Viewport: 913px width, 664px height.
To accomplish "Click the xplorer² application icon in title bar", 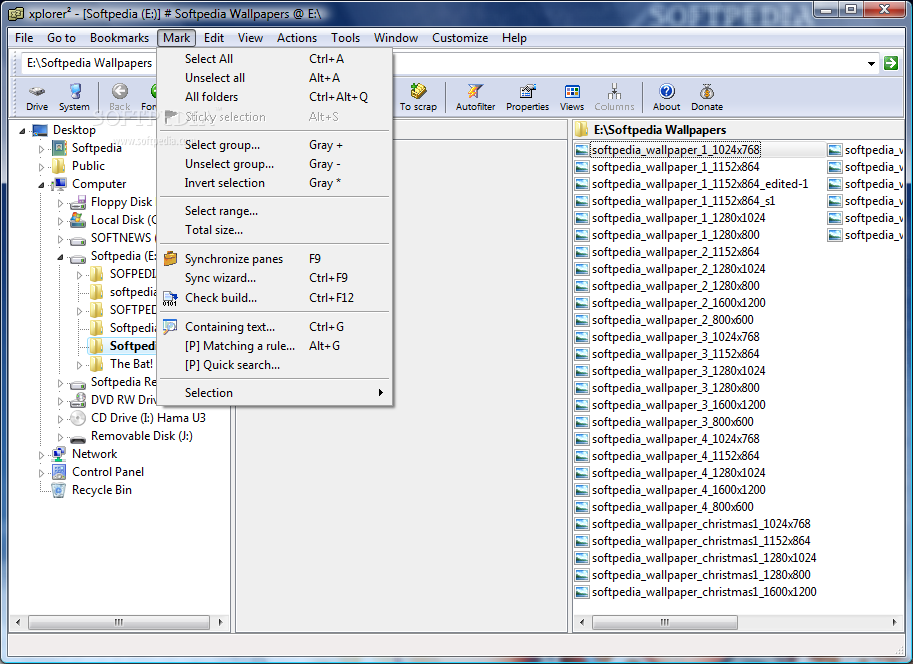I will pos(16,13).
